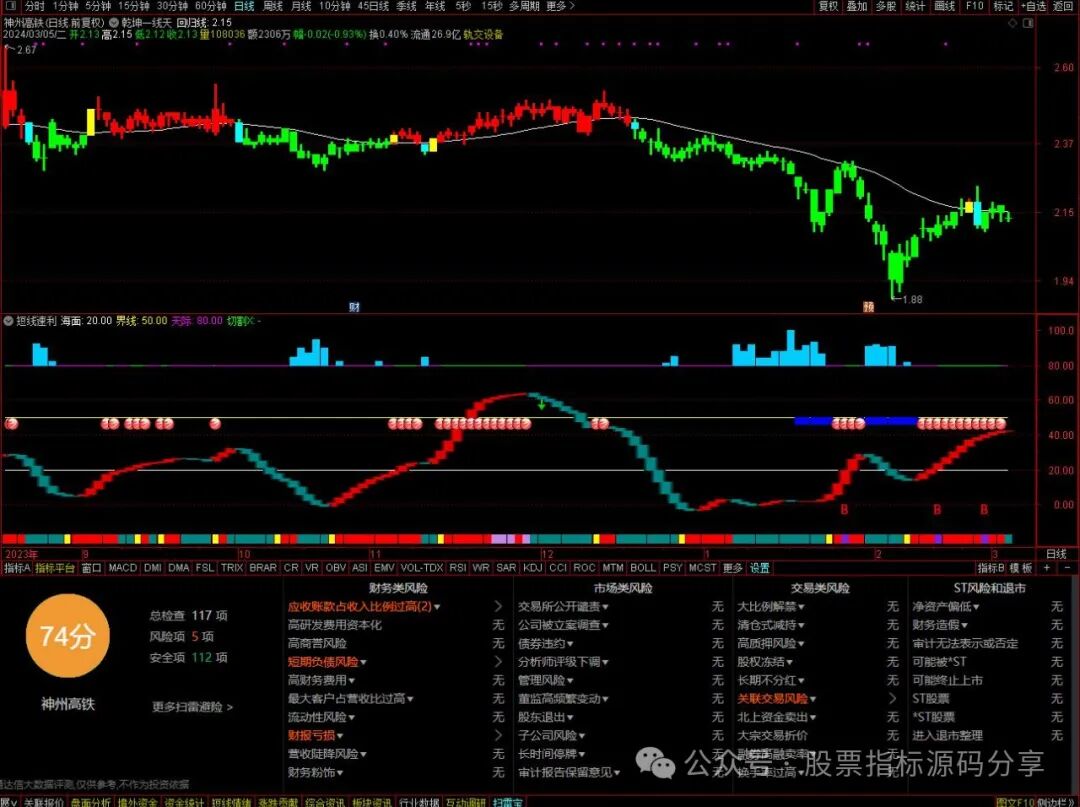Click the 画线 drawing button
This screenshot has width=1080, height=807.
tap(944, 6)
